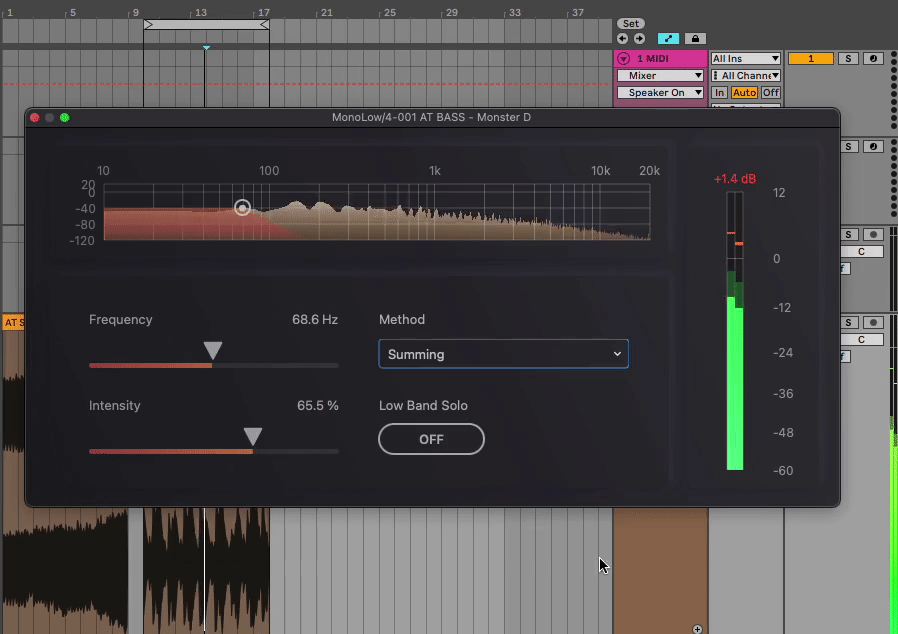Click the lock envelopes padlock icon

[695, 39]
